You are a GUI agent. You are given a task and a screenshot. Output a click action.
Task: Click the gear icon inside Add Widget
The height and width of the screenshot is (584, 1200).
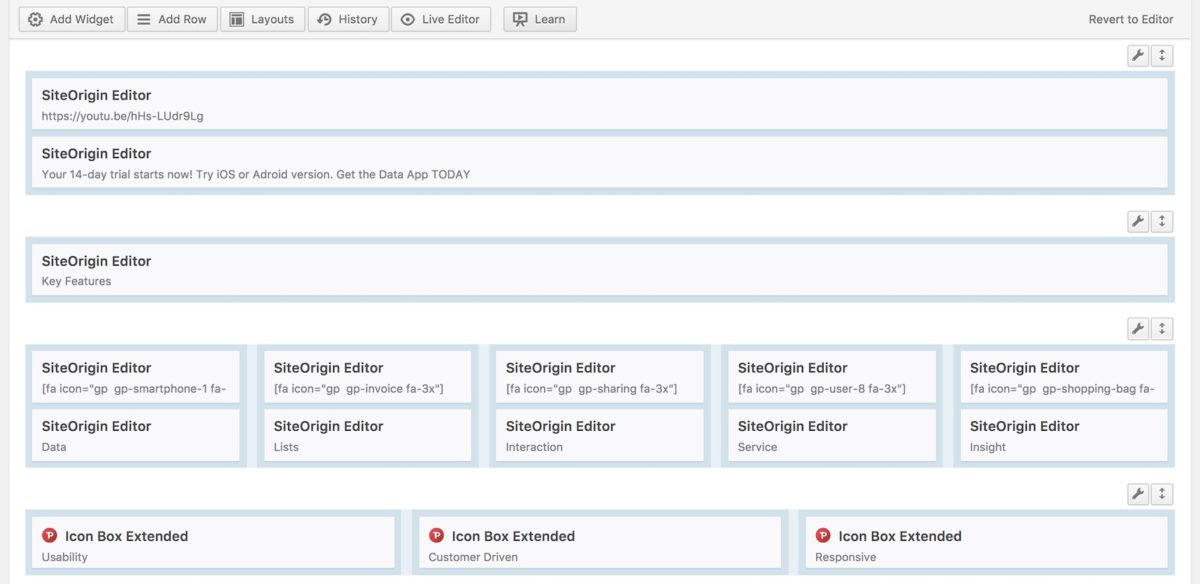click(37, 18)
